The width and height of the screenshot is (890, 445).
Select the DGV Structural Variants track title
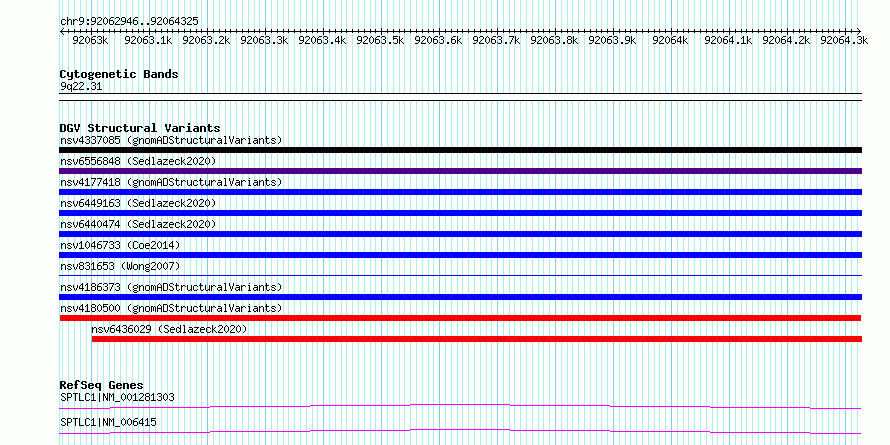tap(140, 128)
